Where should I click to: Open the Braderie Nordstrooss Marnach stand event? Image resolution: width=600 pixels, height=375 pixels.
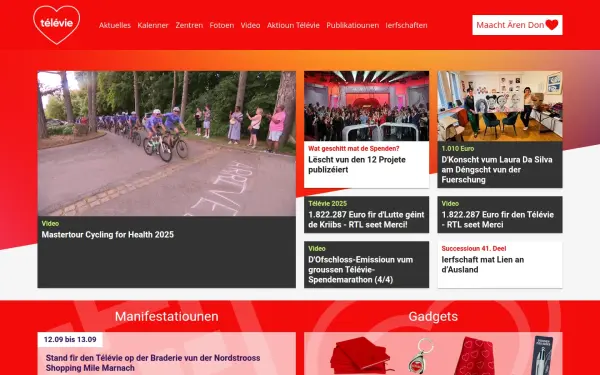(x=153, y=363)
